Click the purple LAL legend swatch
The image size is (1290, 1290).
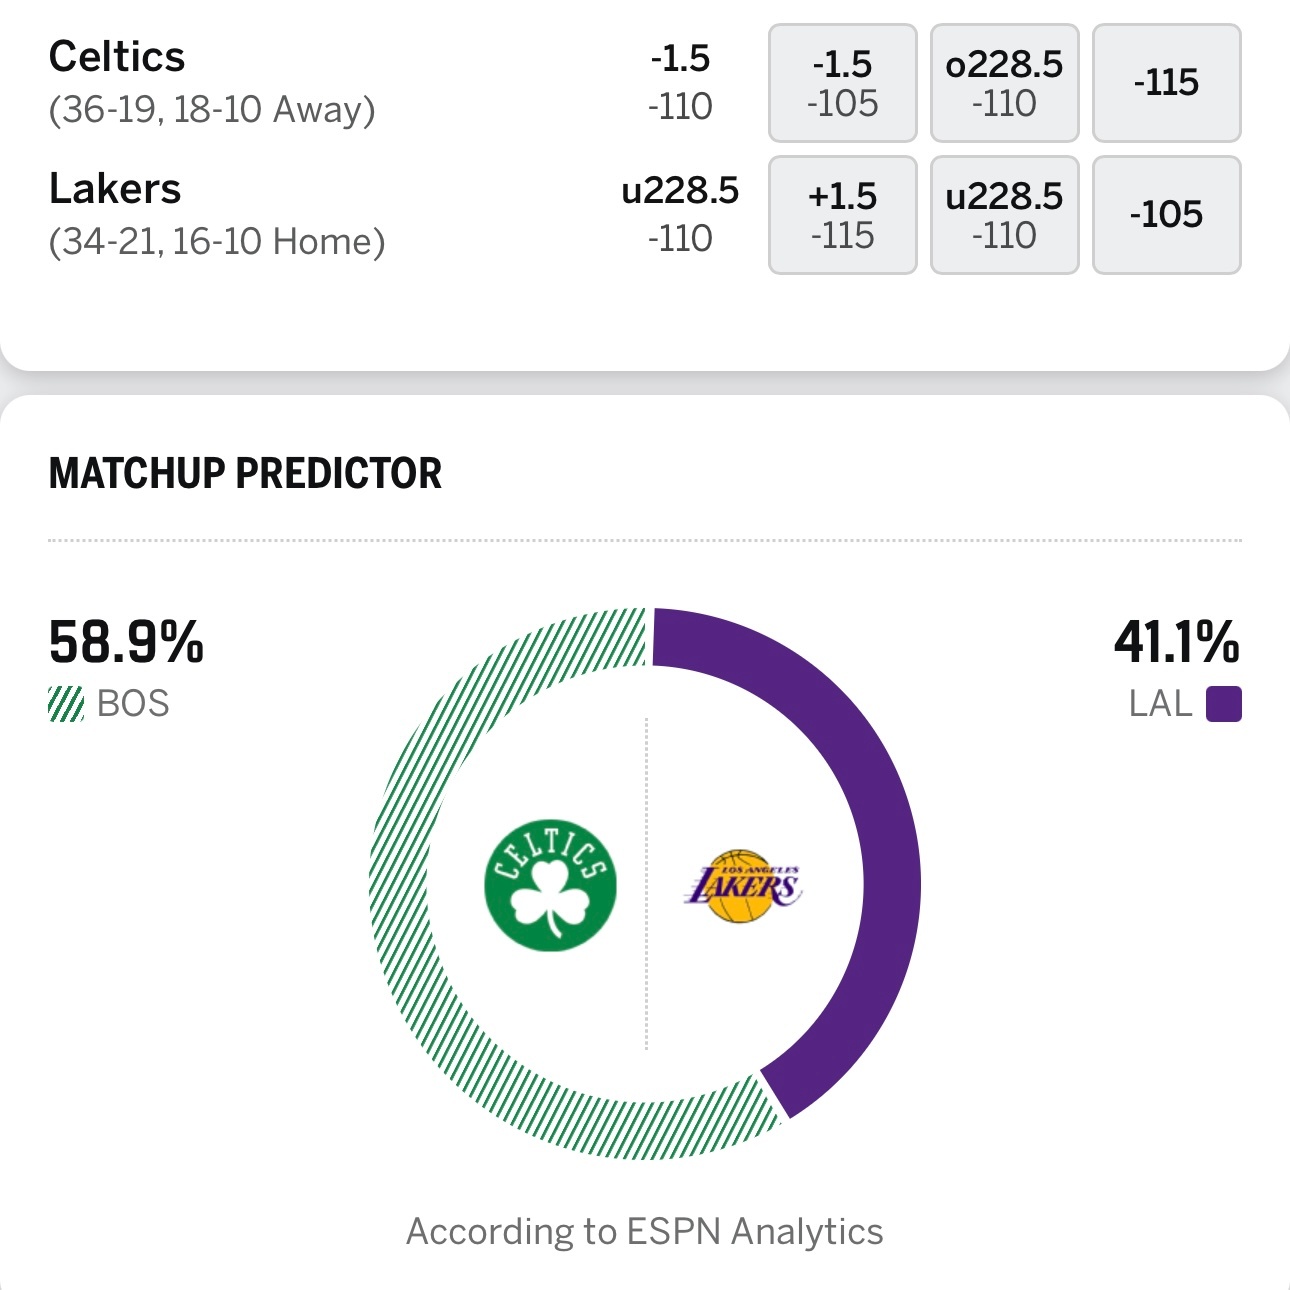point(1223,704)
